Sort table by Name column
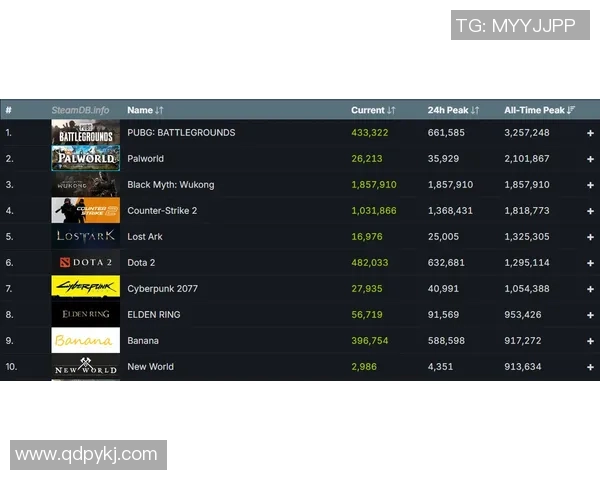Viewport: 600px width, 480px height. pos(145,110)
